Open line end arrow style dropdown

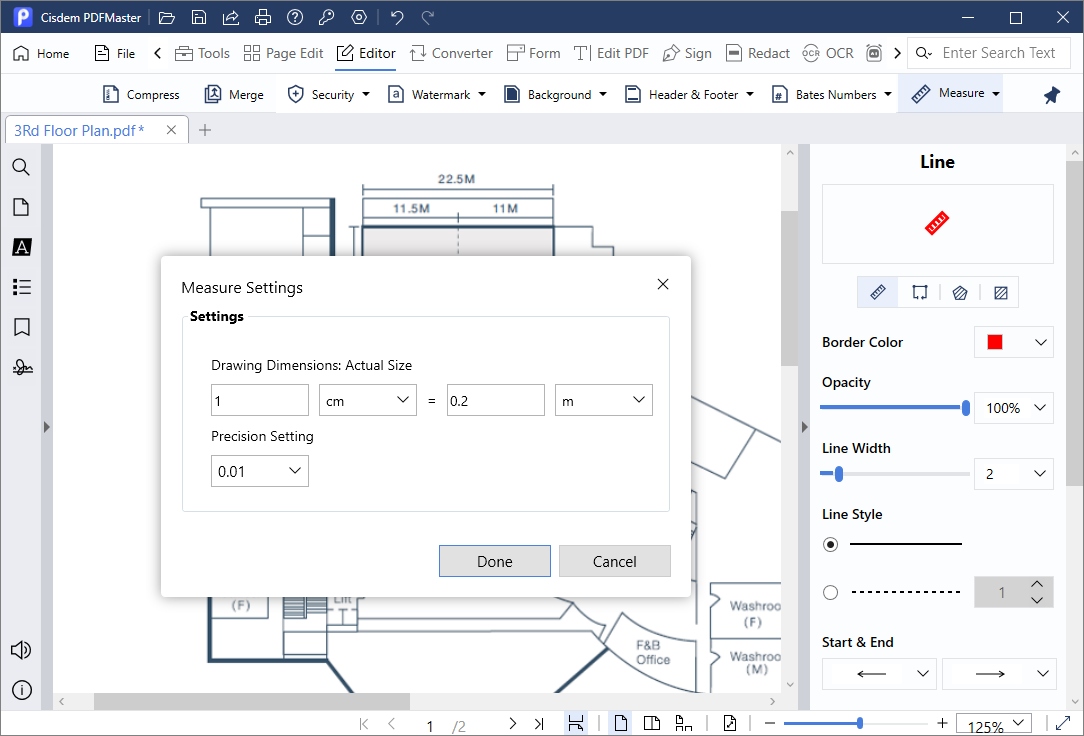click(x=999, y=674)
